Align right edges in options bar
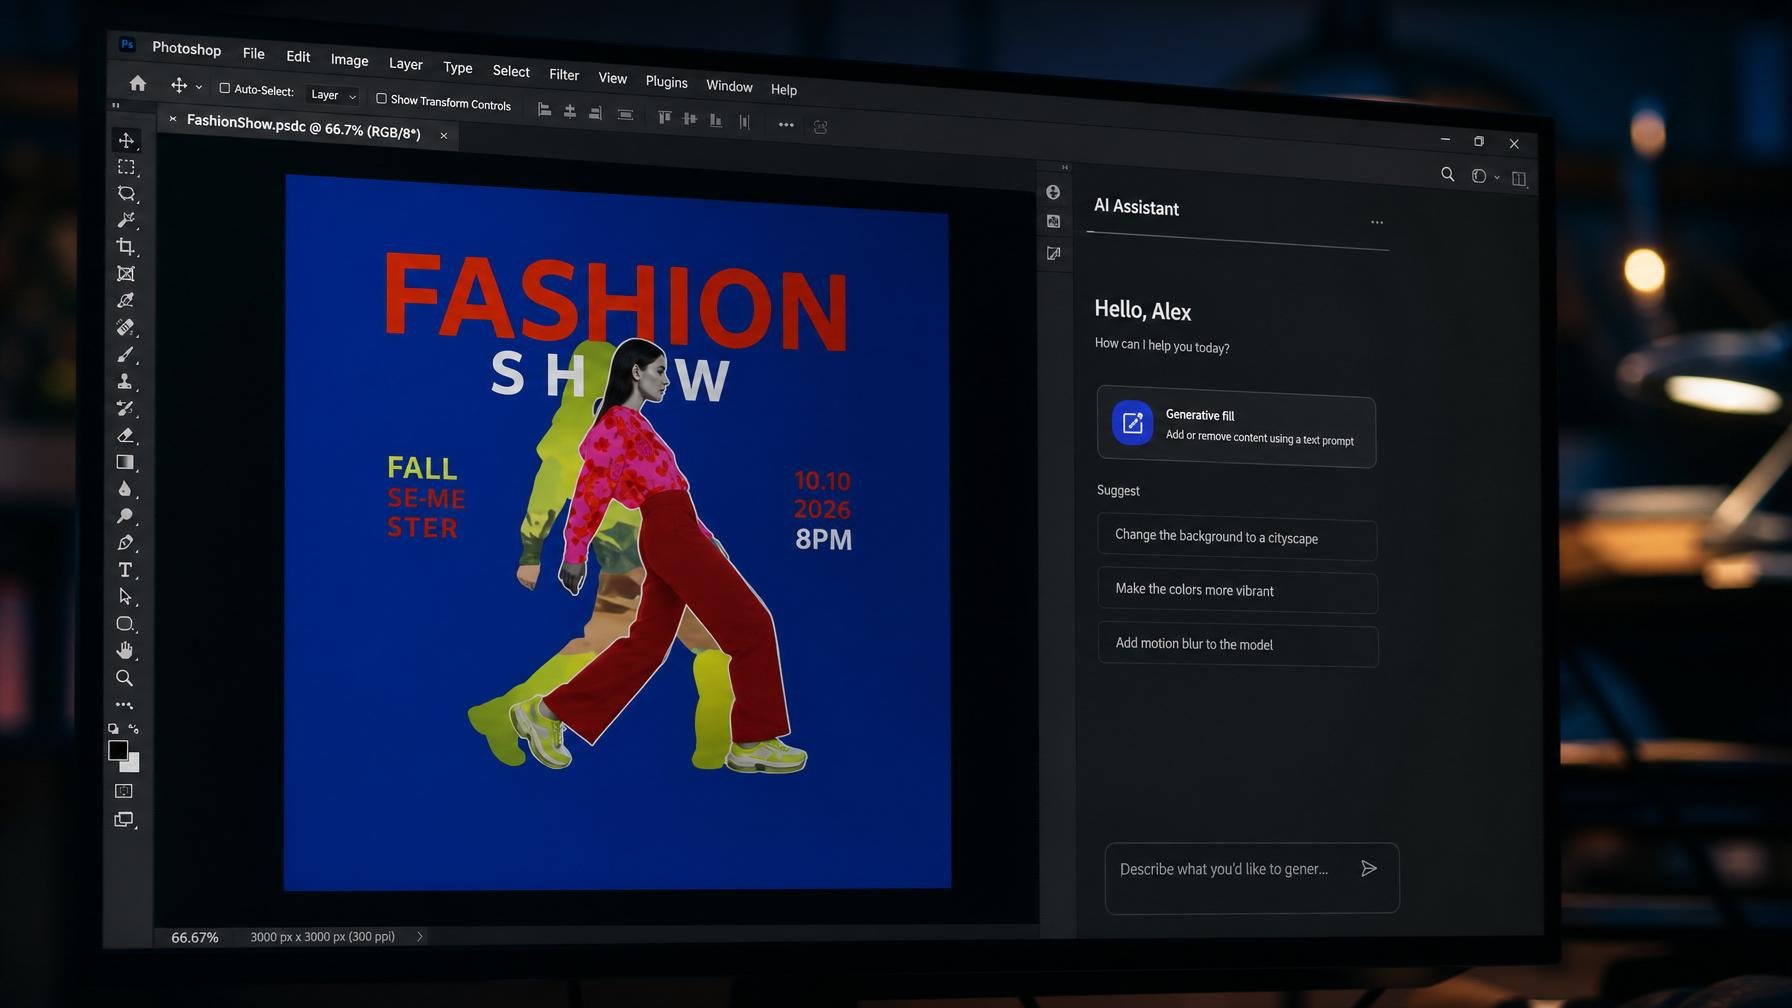Image resolution: width=1792 pixels, height=1008 pixels. point(596,113)
